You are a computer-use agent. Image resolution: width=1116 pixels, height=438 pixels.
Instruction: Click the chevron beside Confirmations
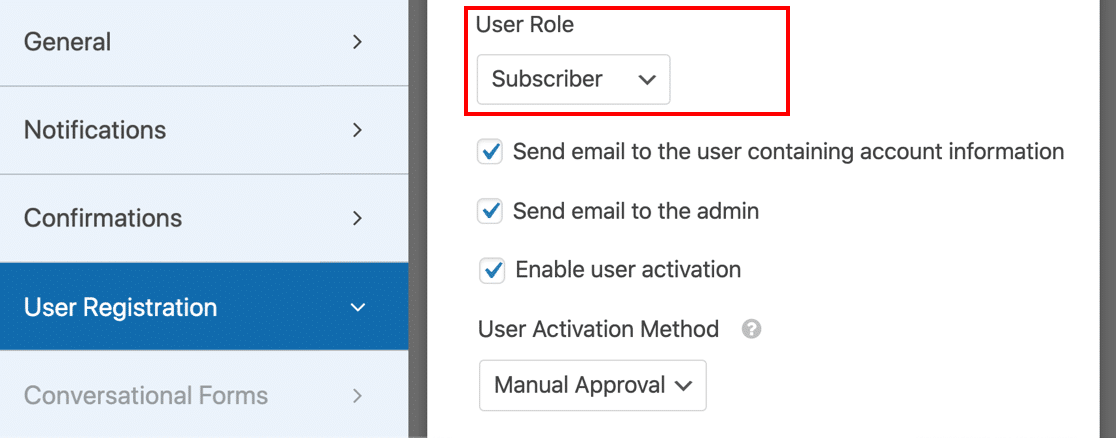coord(358,218)
